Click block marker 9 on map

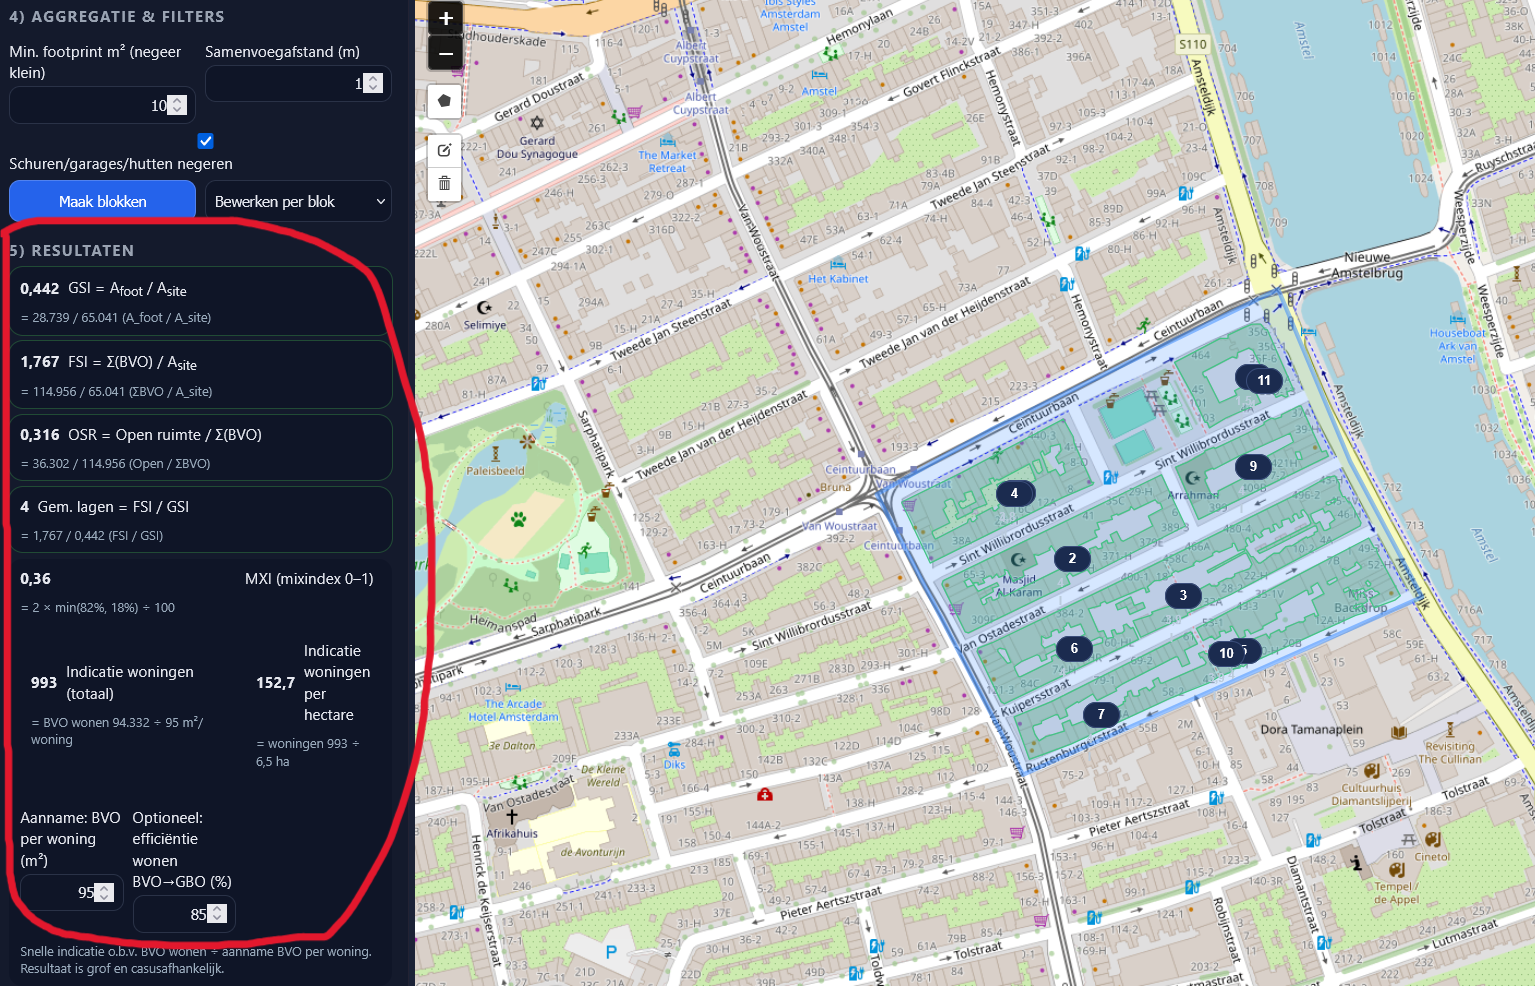click(x=1253, y=466)
